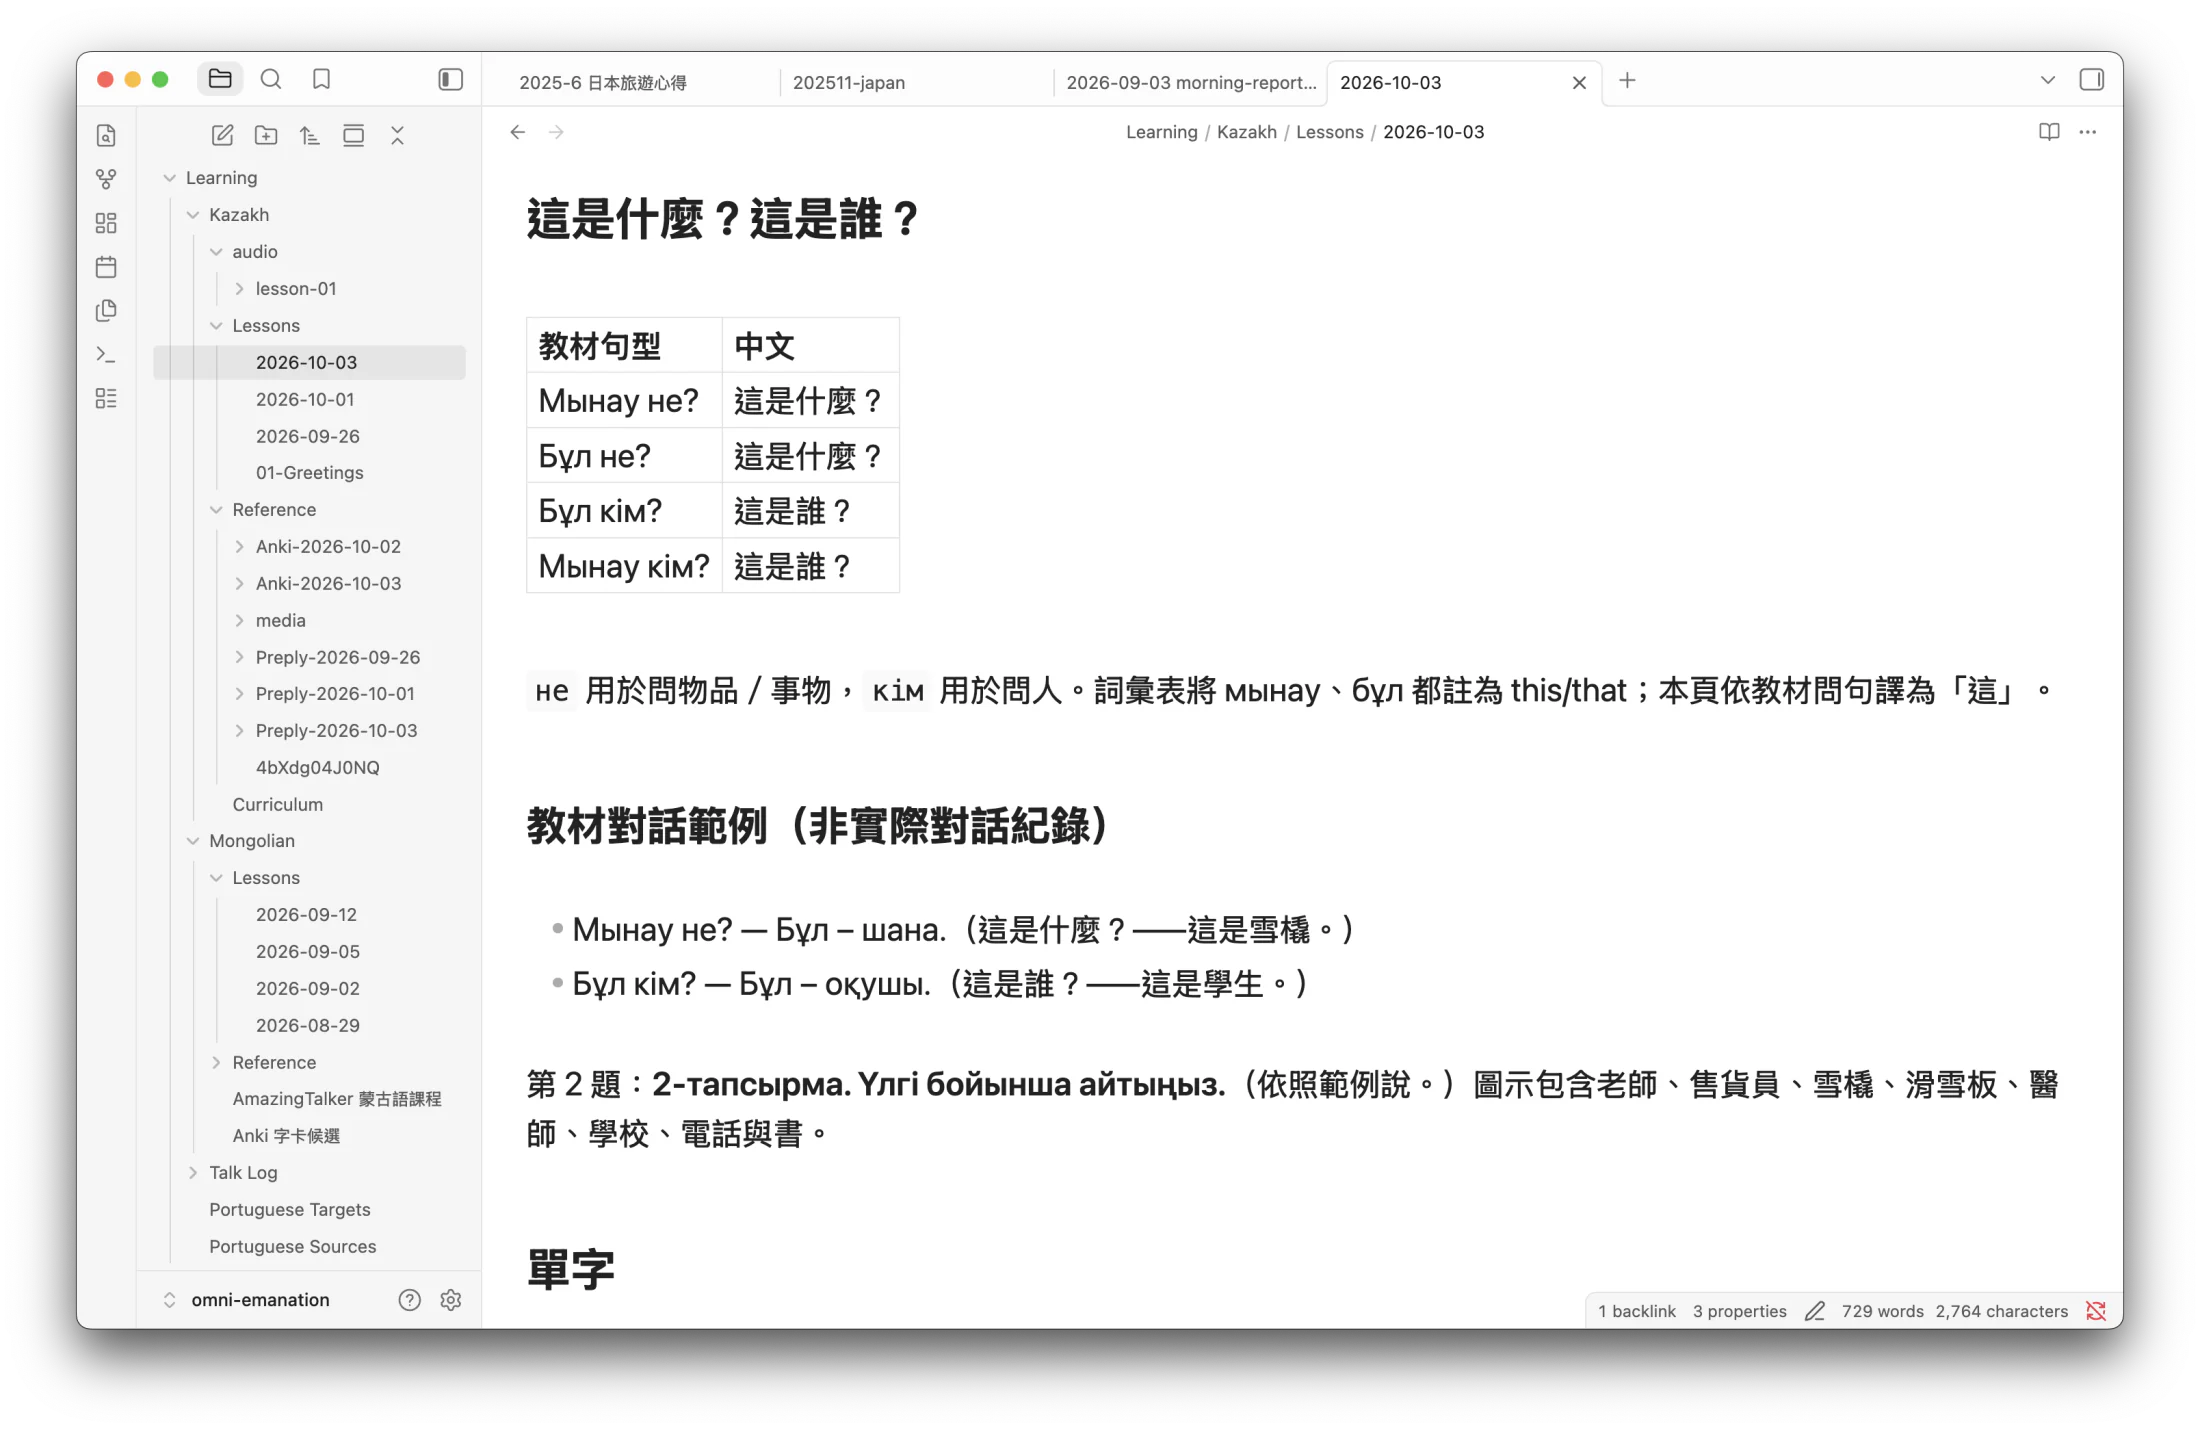Open search in left sidebar
Image resolution: width=2200 pixels, height=1430 pixels.
271,79
